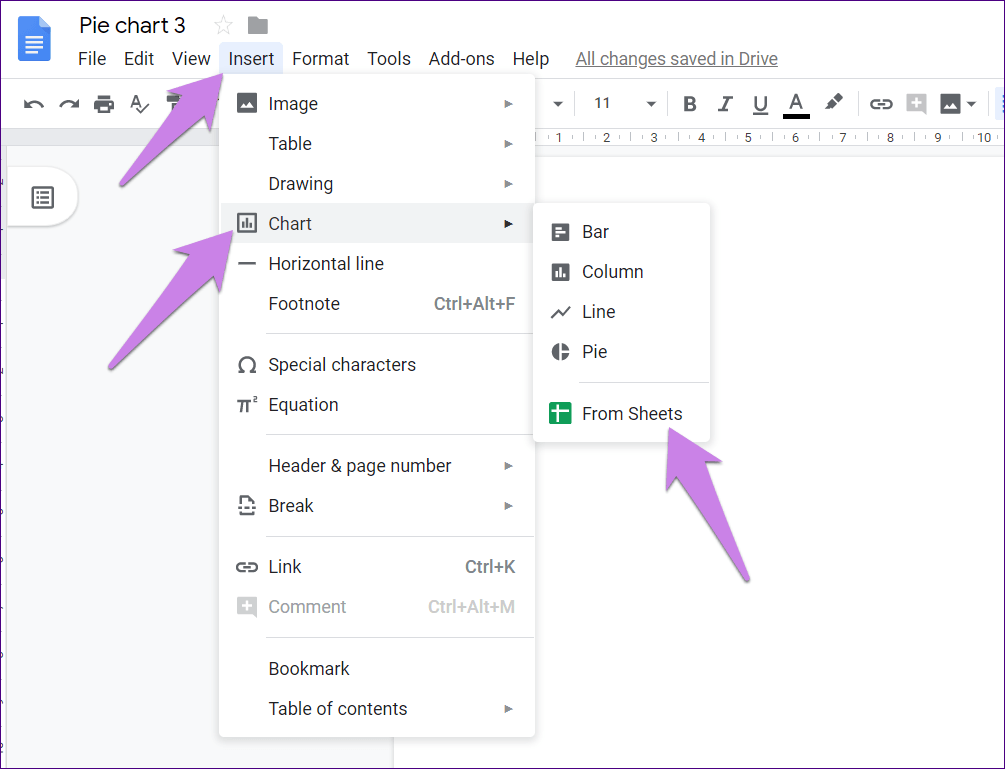
Task: Insert a Pie chart
Action: click(x=622, y=352)
